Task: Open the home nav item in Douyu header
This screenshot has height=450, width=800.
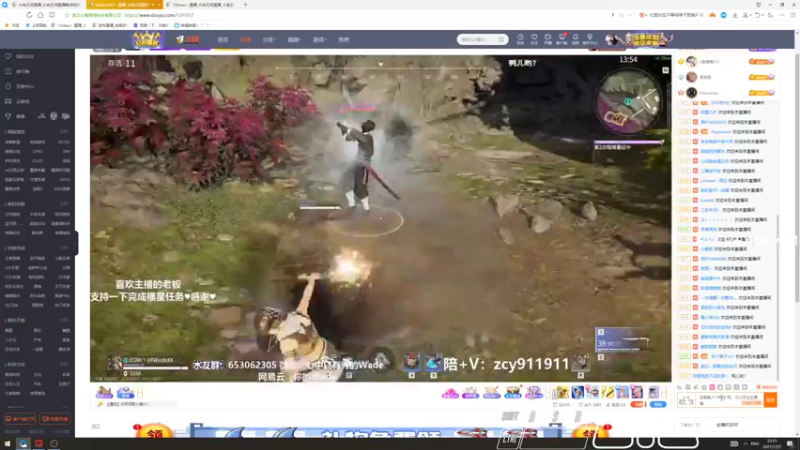Action: [x=222, y=39]
